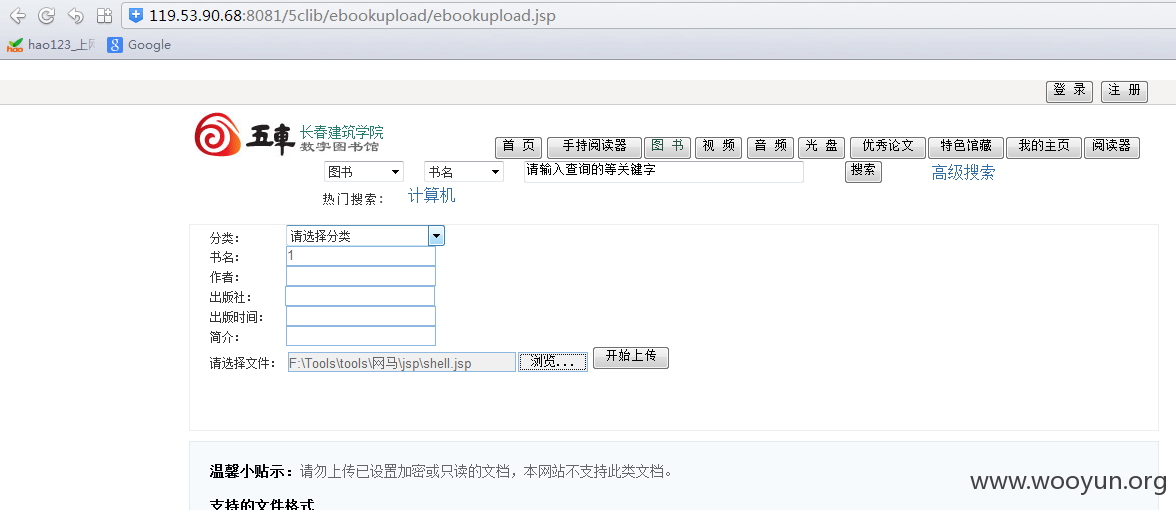The image size is (1176, 510).
Task: Open the 阅读器 nav button
Action: coord(1112,147)
